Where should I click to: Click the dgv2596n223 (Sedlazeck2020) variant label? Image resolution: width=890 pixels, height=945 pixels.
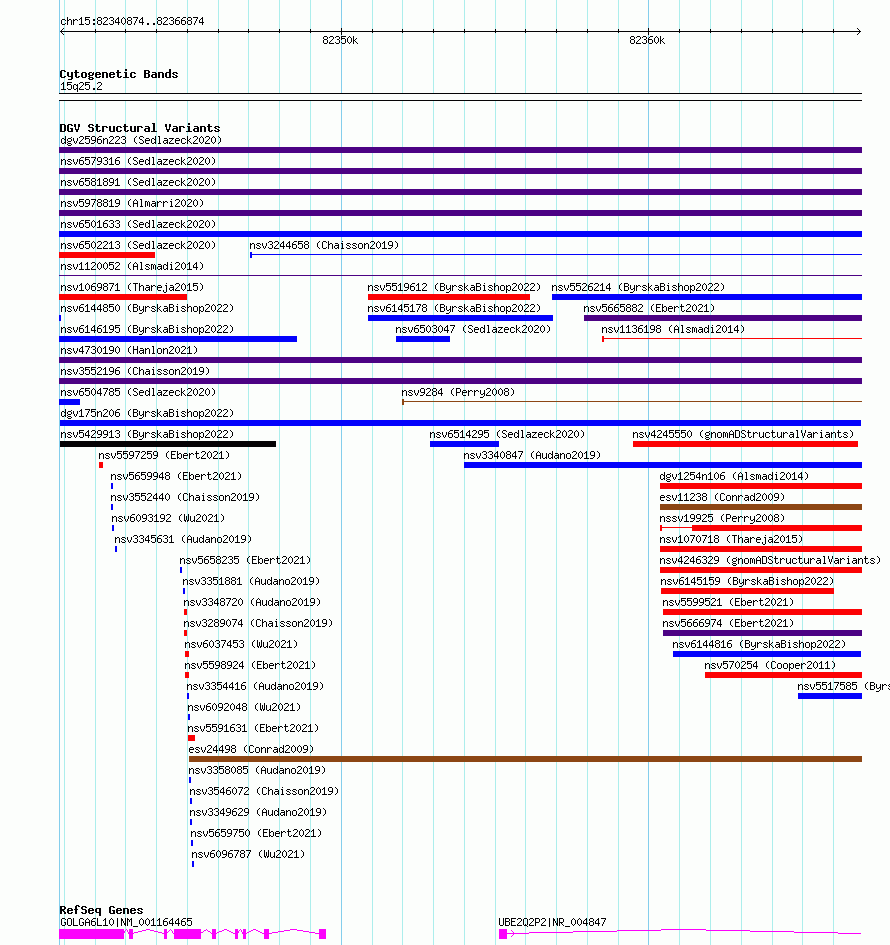[x=141, y=140]
